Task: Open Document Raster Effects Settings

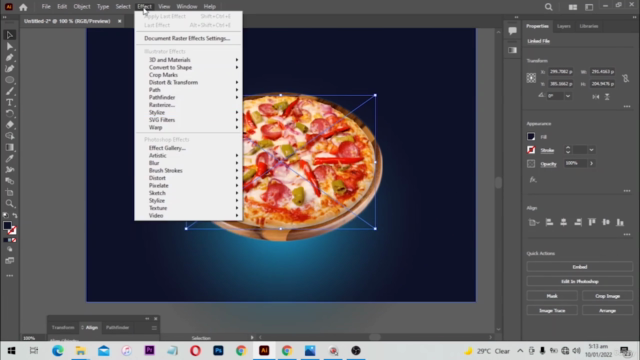Action: click(x=188, y=38)
